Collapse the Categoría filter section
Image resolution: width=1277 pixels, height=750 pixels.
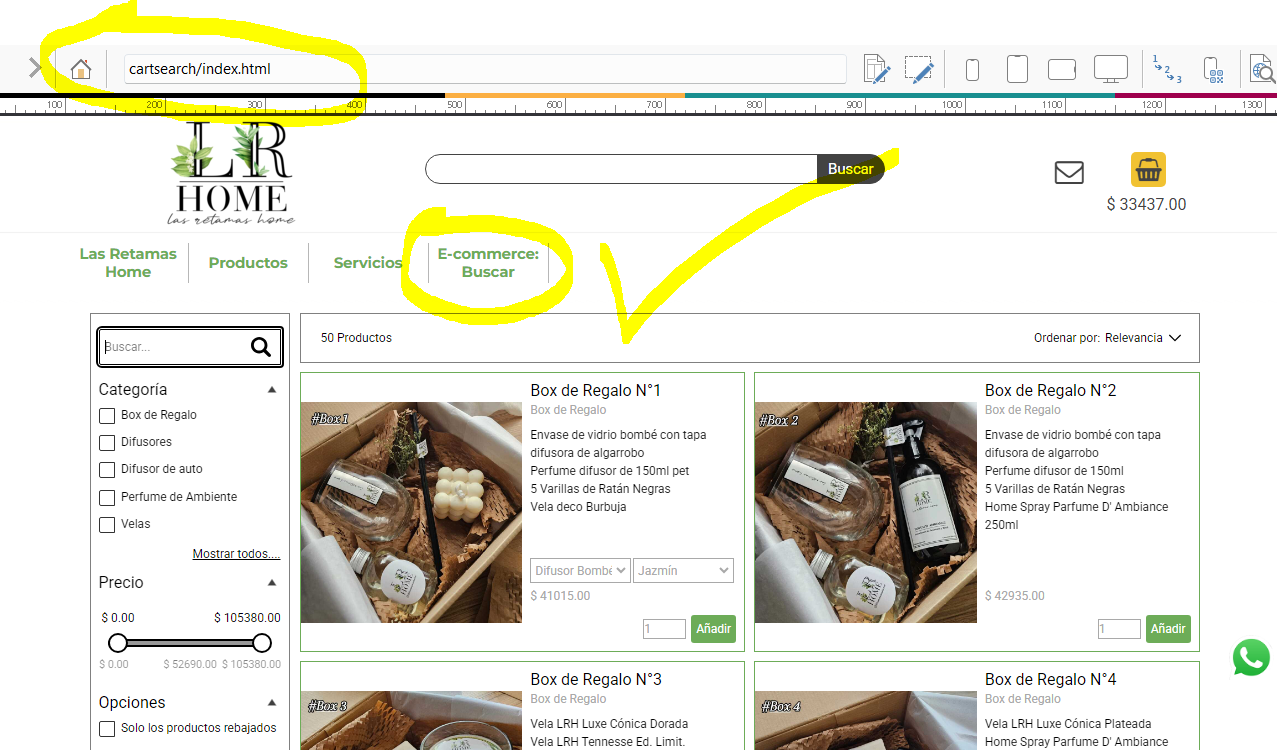tap(272, 390)
